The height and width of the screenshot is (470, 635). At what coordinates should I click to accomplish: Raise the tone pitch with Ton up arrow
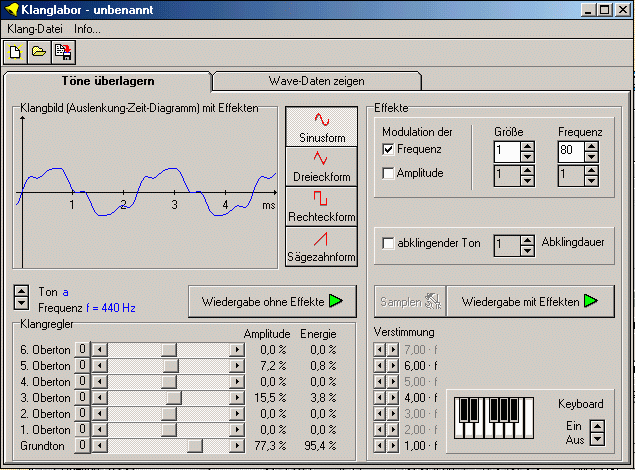21,291
